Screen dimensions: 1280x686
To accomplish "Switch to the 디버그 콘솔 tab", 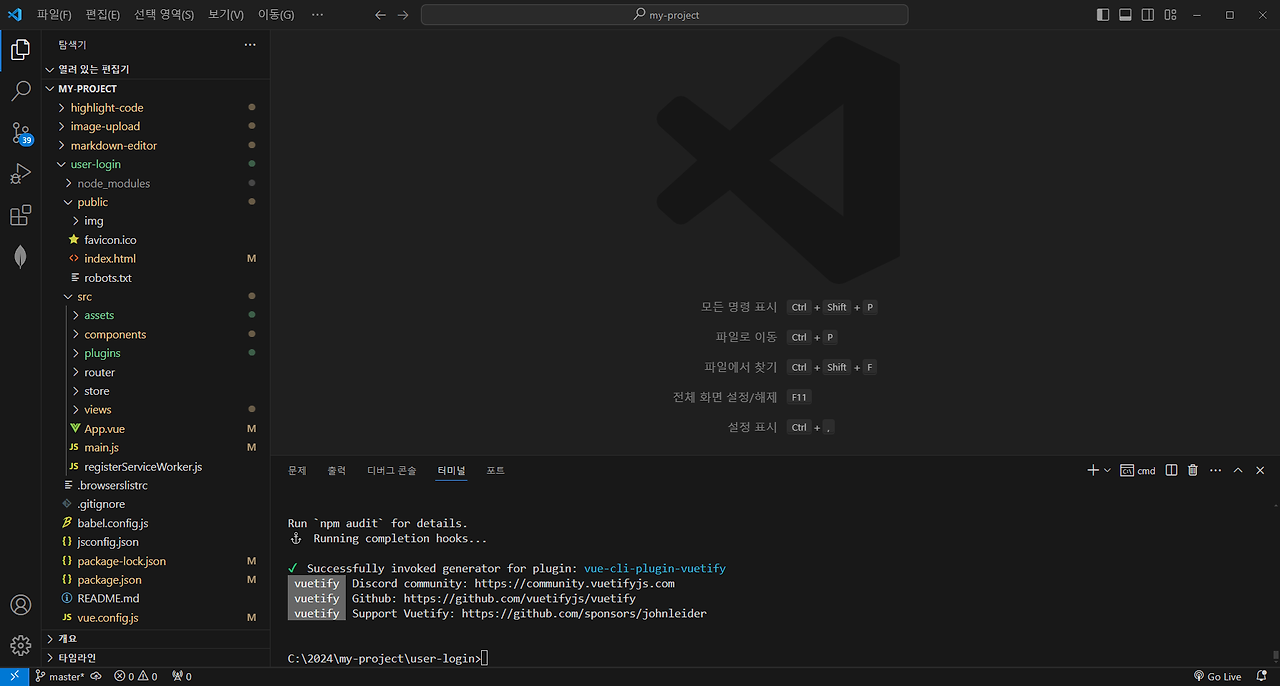I will click(x=391, y=470).
